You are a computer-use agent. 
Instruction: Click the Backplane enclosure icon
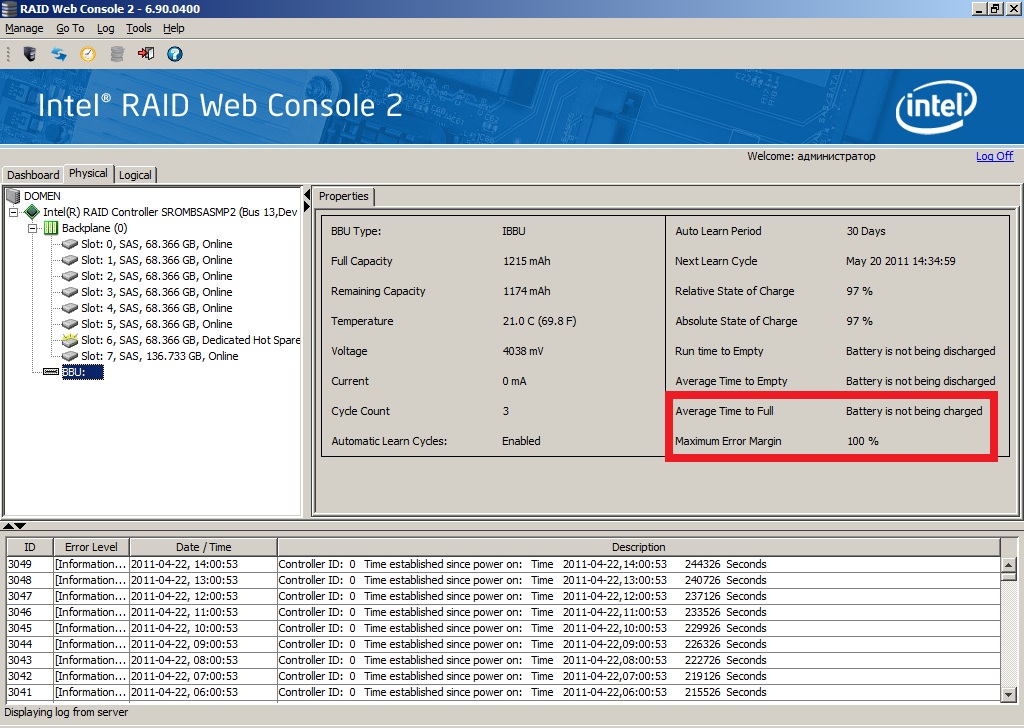50,228
